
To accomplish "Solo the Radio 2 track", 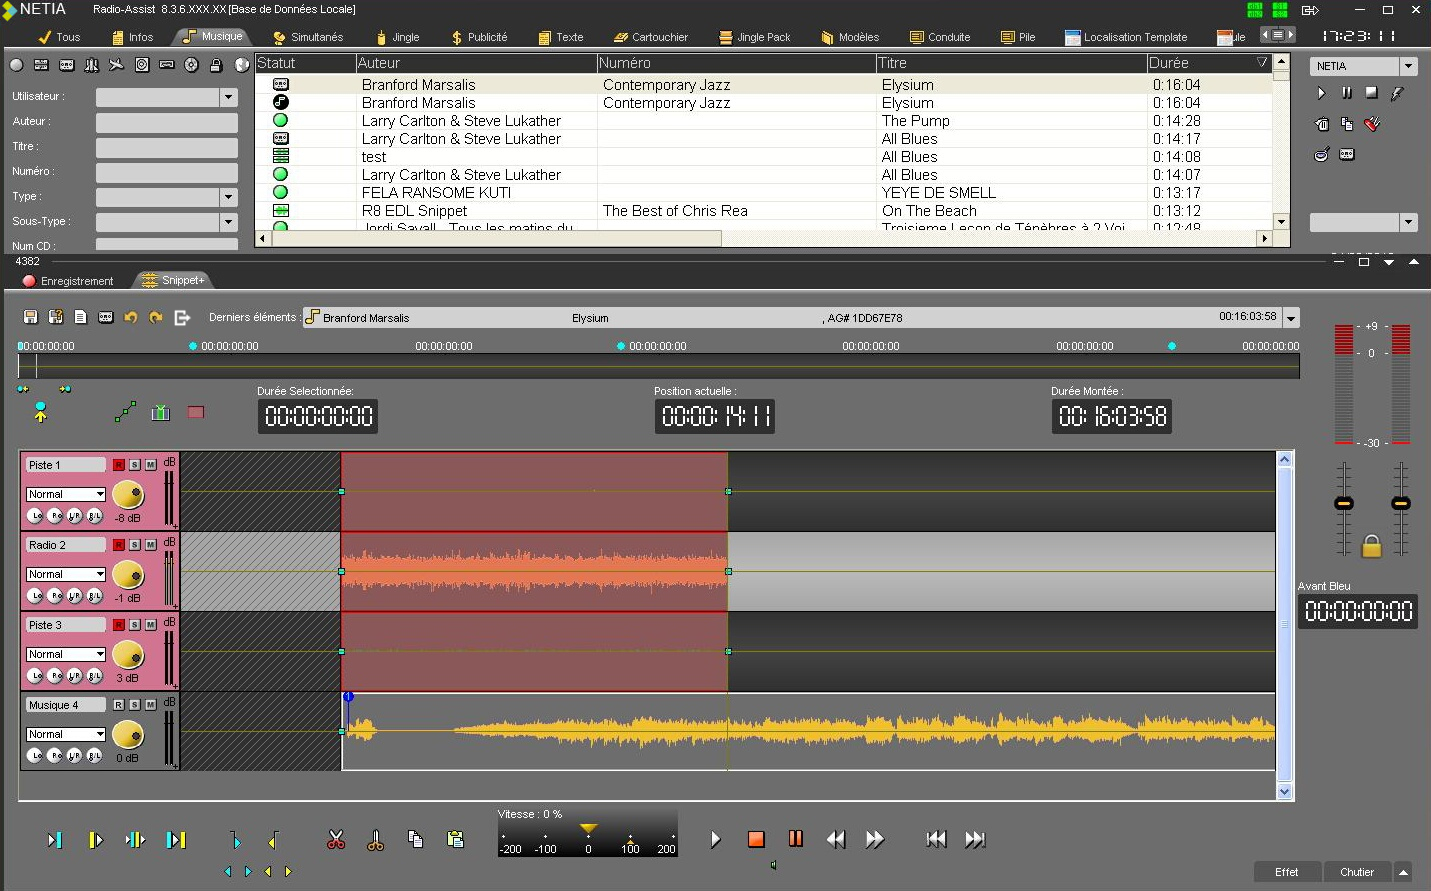I will [135, 545].
